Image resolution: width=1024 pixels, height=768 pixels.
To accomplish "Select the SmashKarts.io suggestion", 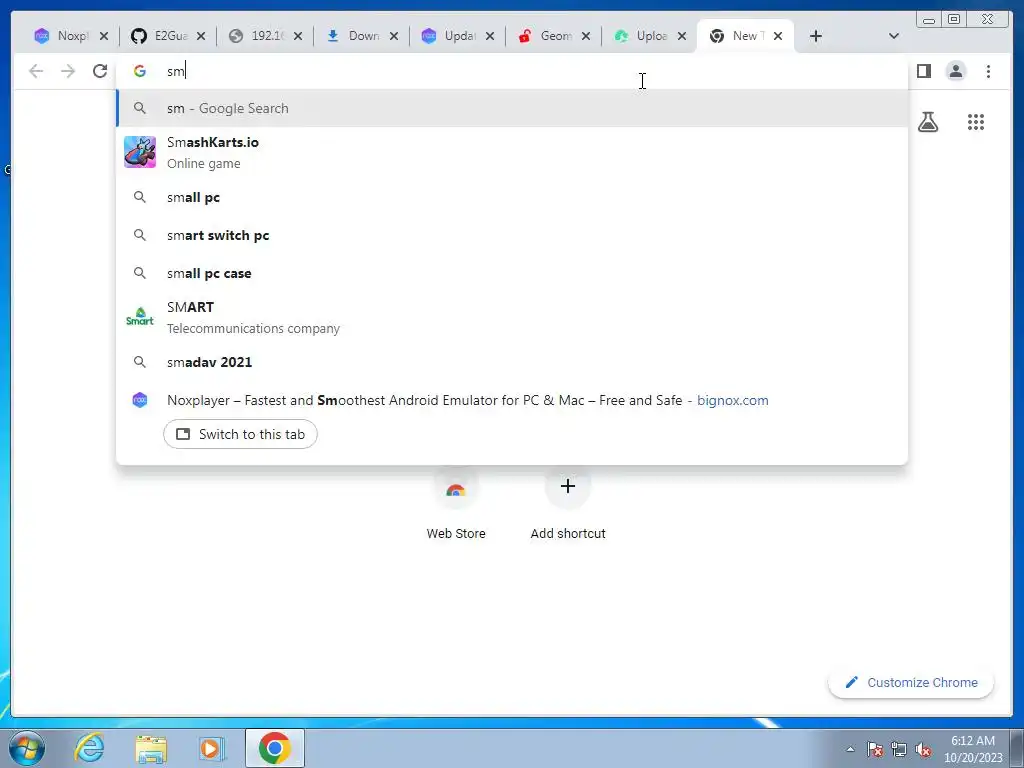I will [512, 152].
